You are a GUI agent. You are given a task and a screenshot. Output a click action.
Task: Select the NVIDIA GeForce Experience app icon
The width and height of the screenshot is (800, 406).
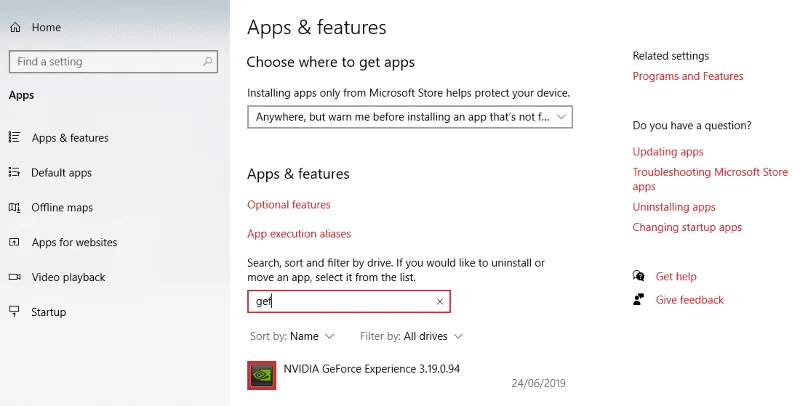point(262,375)
